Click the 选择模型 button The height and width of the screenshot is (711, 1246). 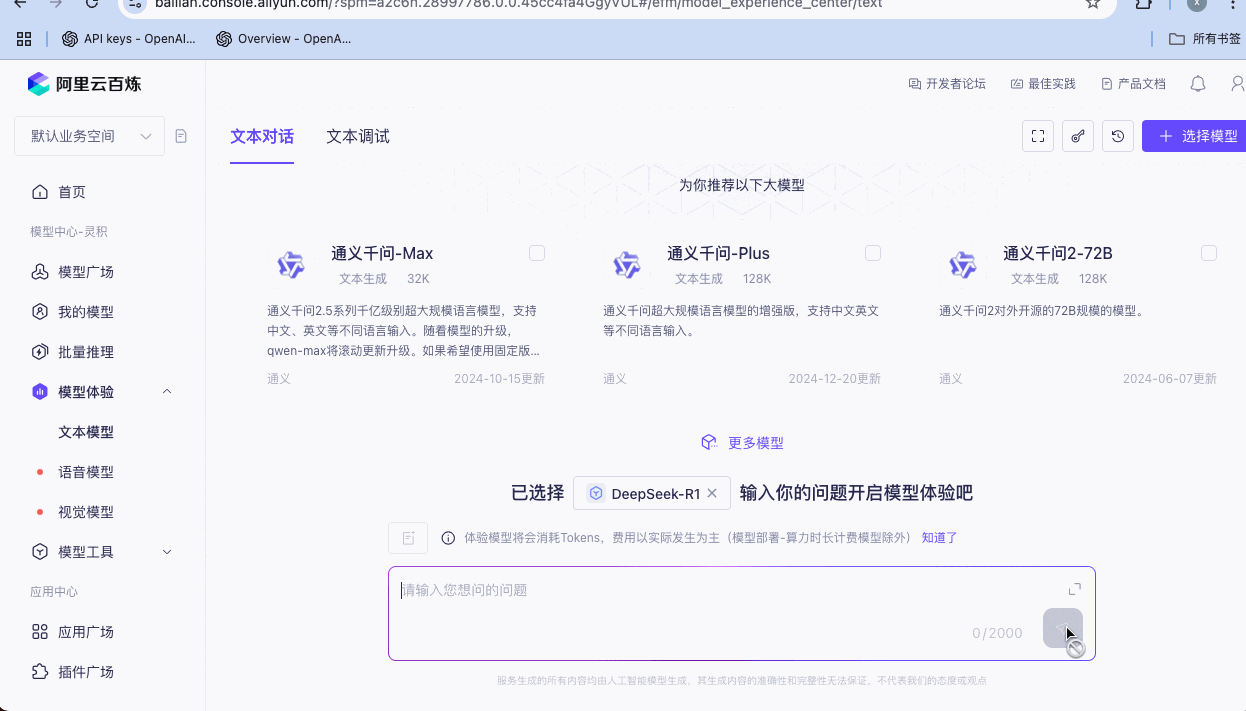1194,136
